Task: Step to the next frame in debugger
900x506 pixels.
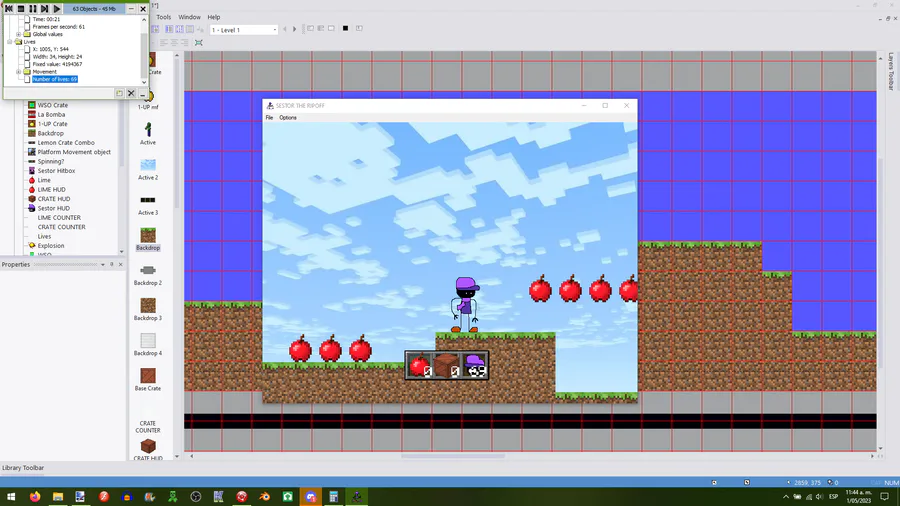Action: (x=44, y=9)
